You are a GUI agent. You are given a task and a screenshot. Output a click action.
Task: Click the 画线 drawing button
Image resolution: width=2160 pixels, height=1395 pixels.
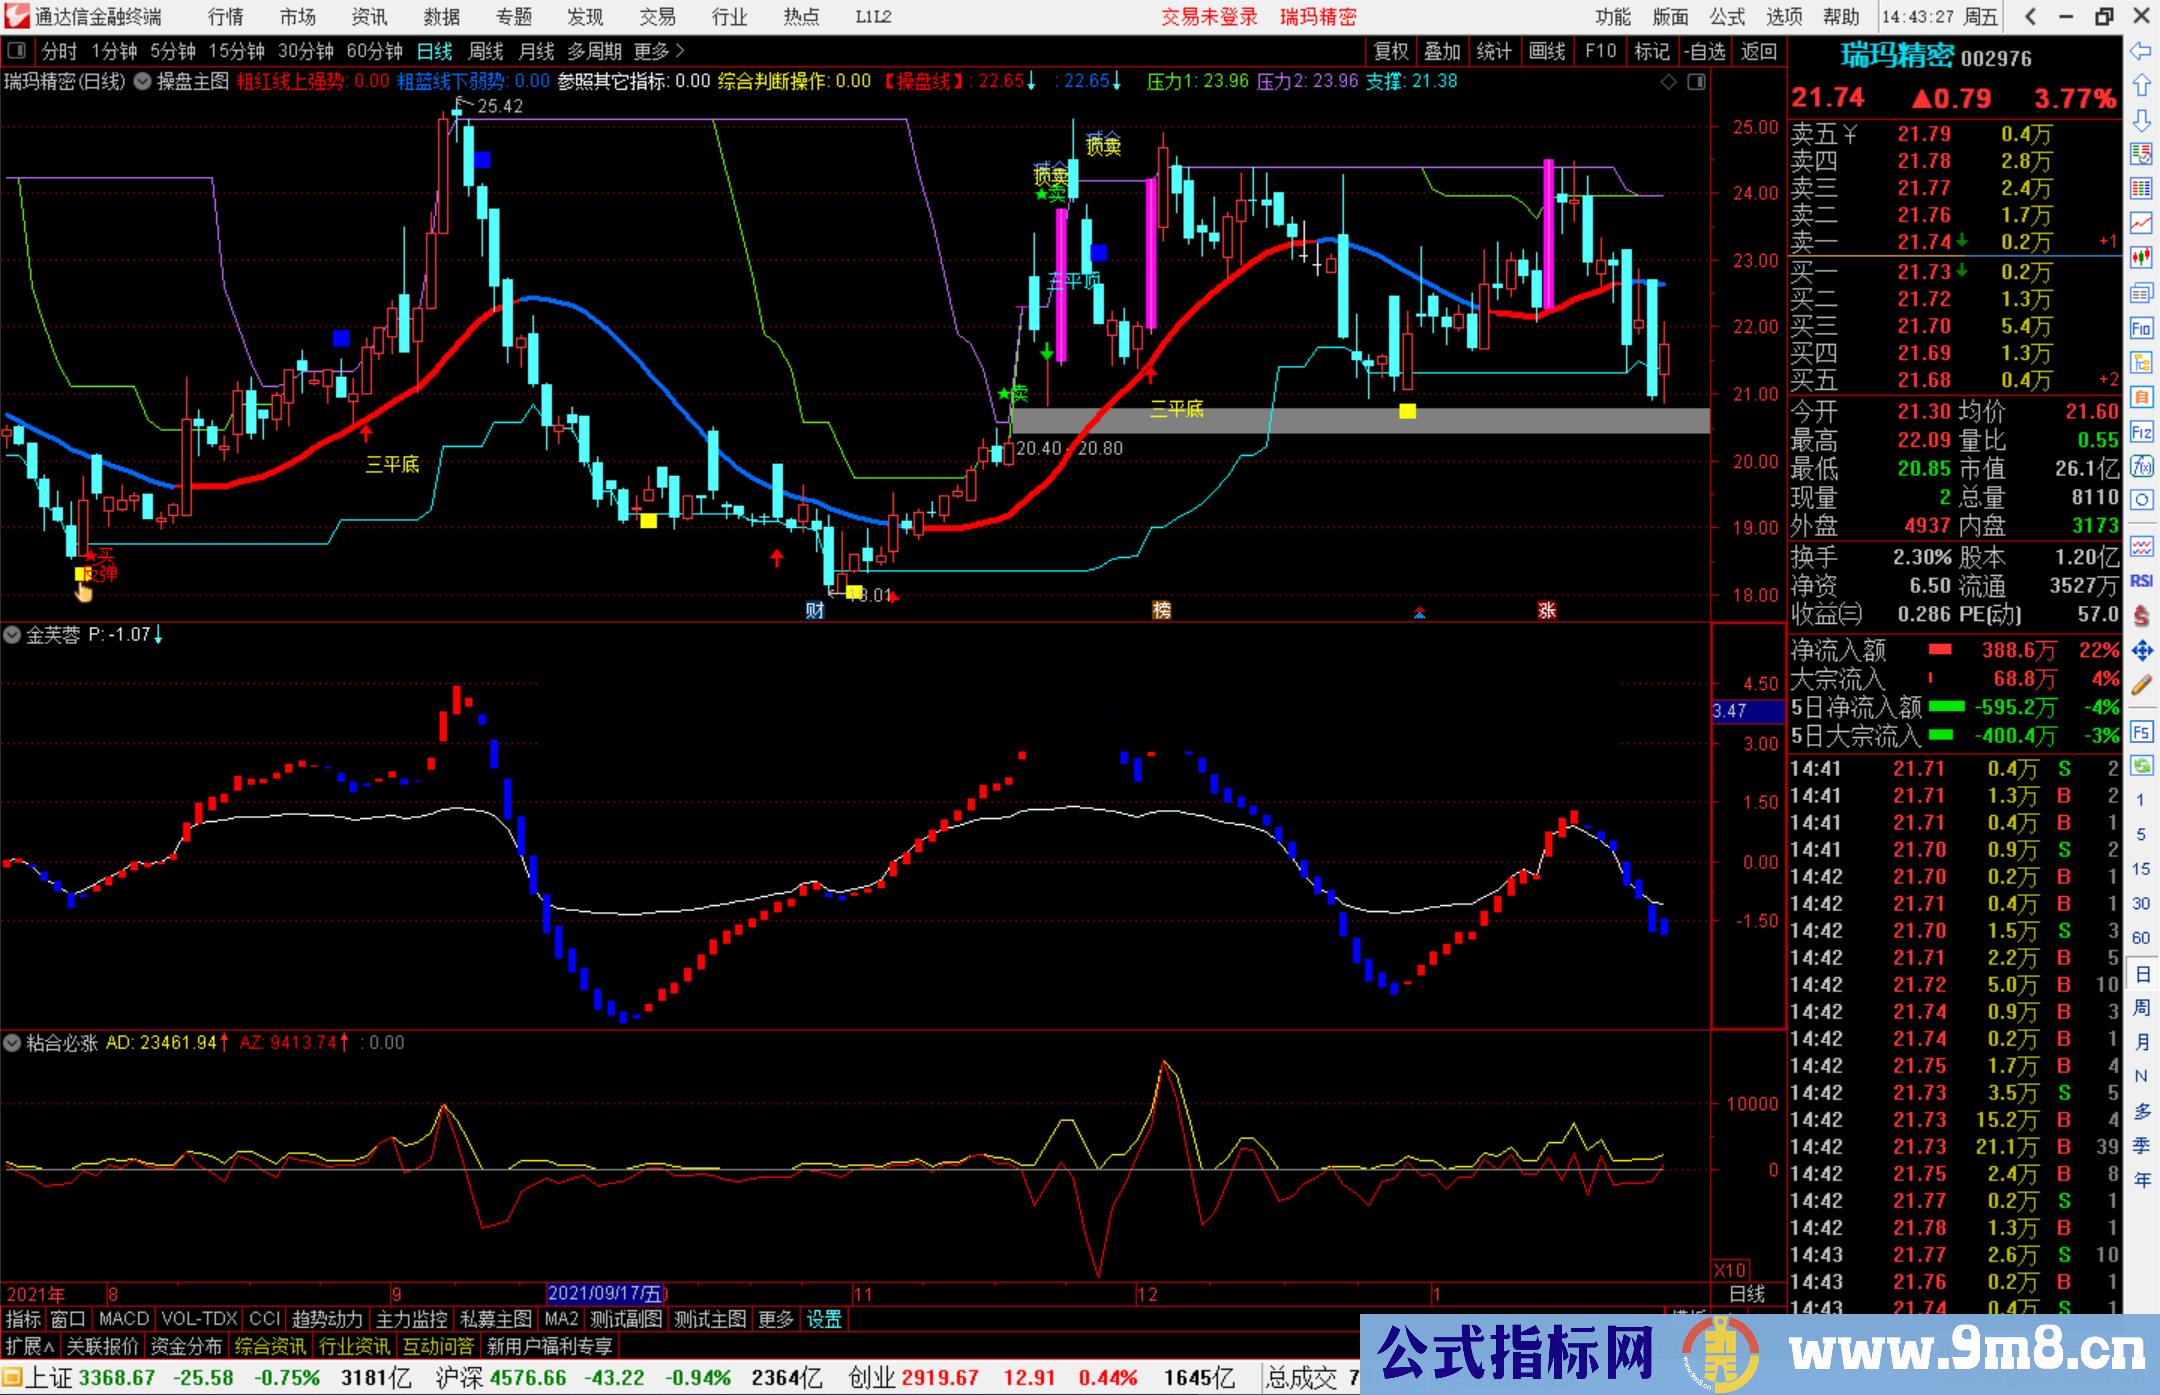click(x=1547, y=51)
